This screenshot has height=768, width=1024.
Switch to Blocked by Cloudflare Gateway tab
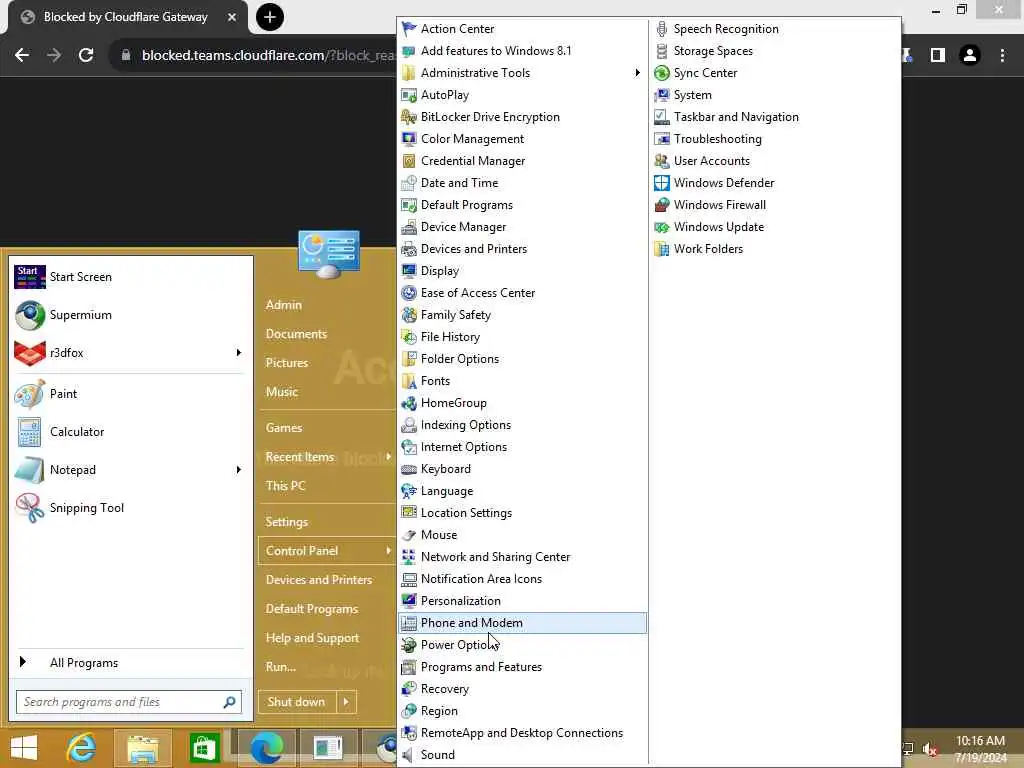127,17
